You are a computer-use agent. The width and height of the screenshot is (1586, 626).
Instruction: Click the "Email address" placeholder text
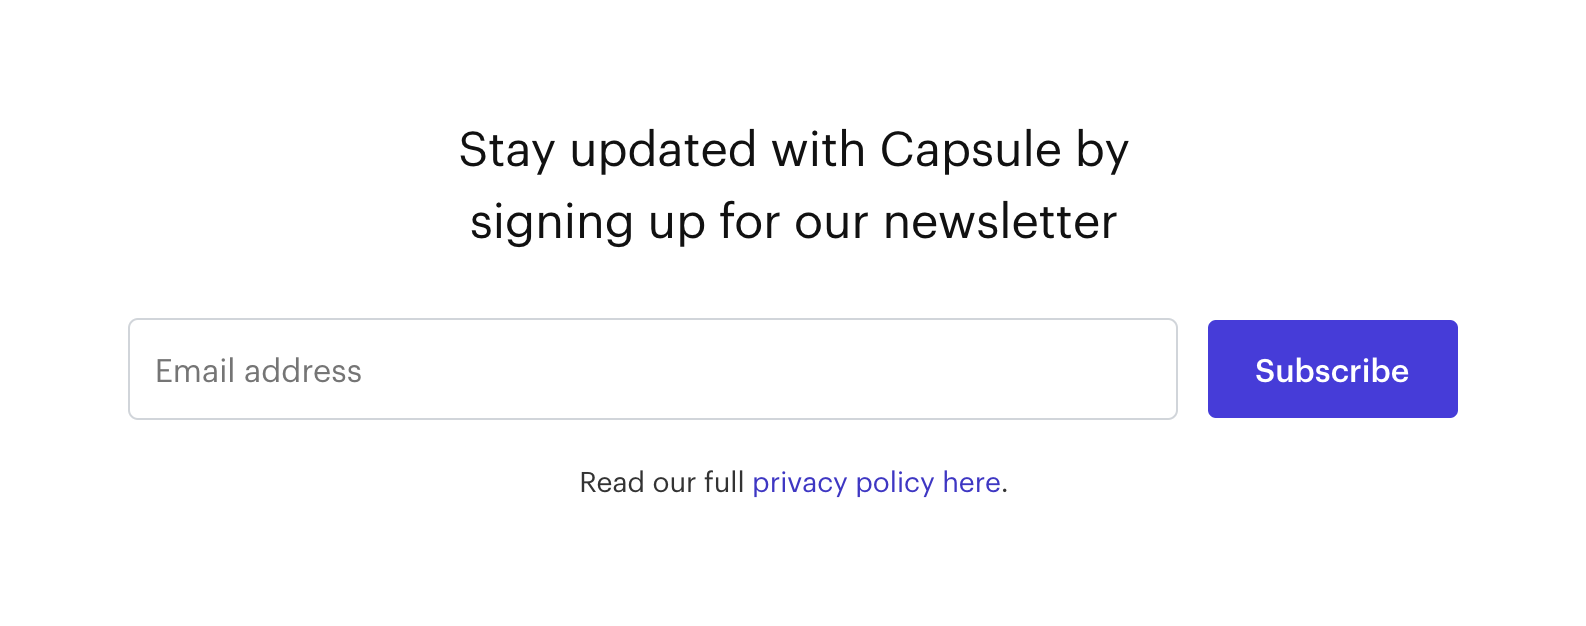click(258, 371)
